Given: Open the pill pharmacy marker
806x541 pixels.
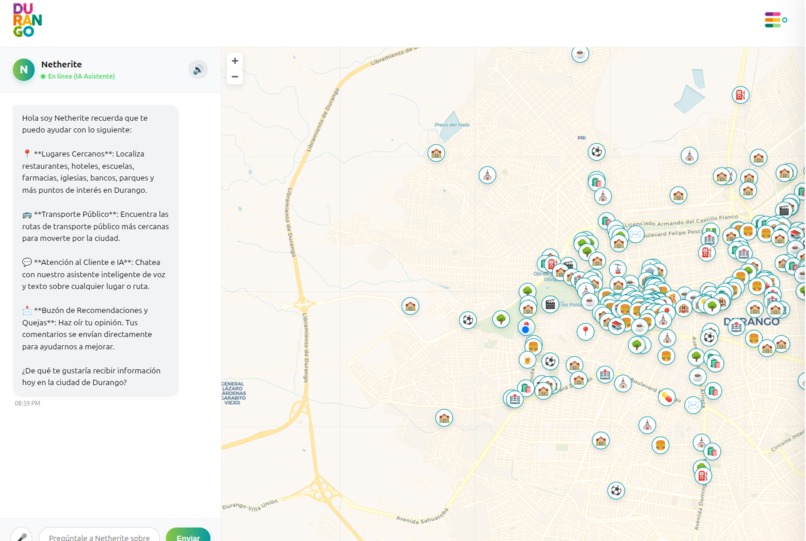Looking at the screenshot, I should coord(666,397).
